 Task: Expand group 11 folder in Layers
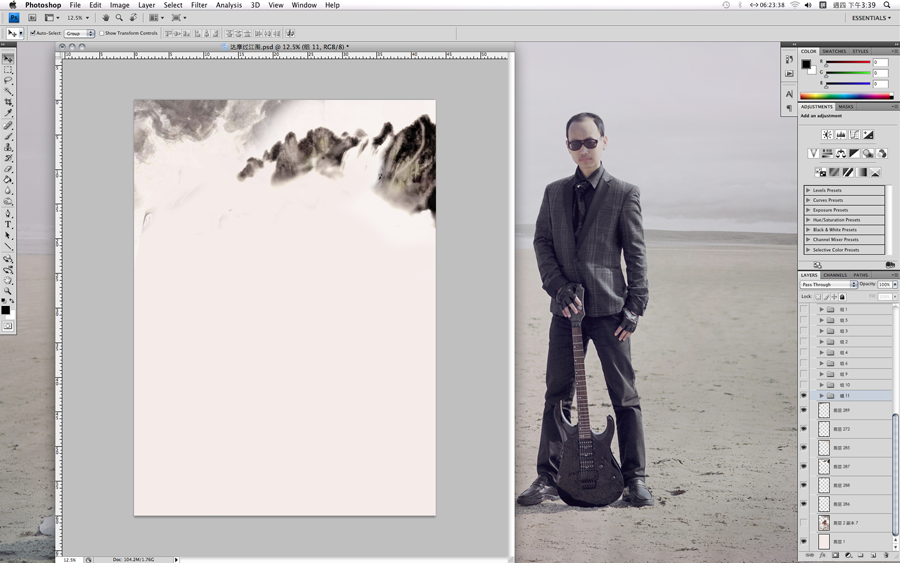click(821, 396)
